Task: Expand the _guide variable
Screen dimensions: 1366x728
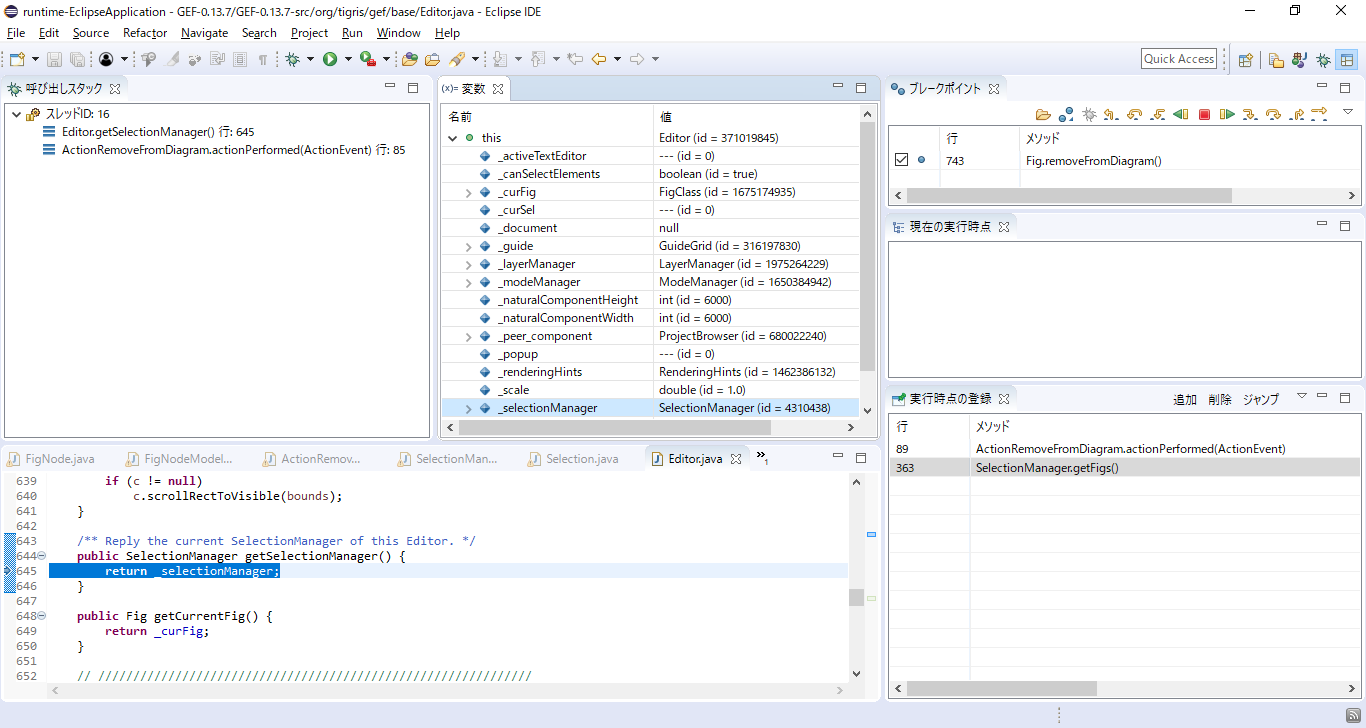Action: tap(468, 246)
